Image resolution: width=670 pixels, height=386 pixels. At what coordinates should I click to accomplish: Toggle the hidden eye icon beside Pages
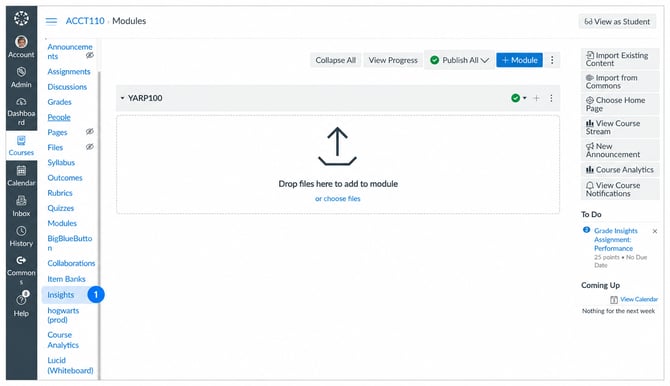[x=90, y=132]
